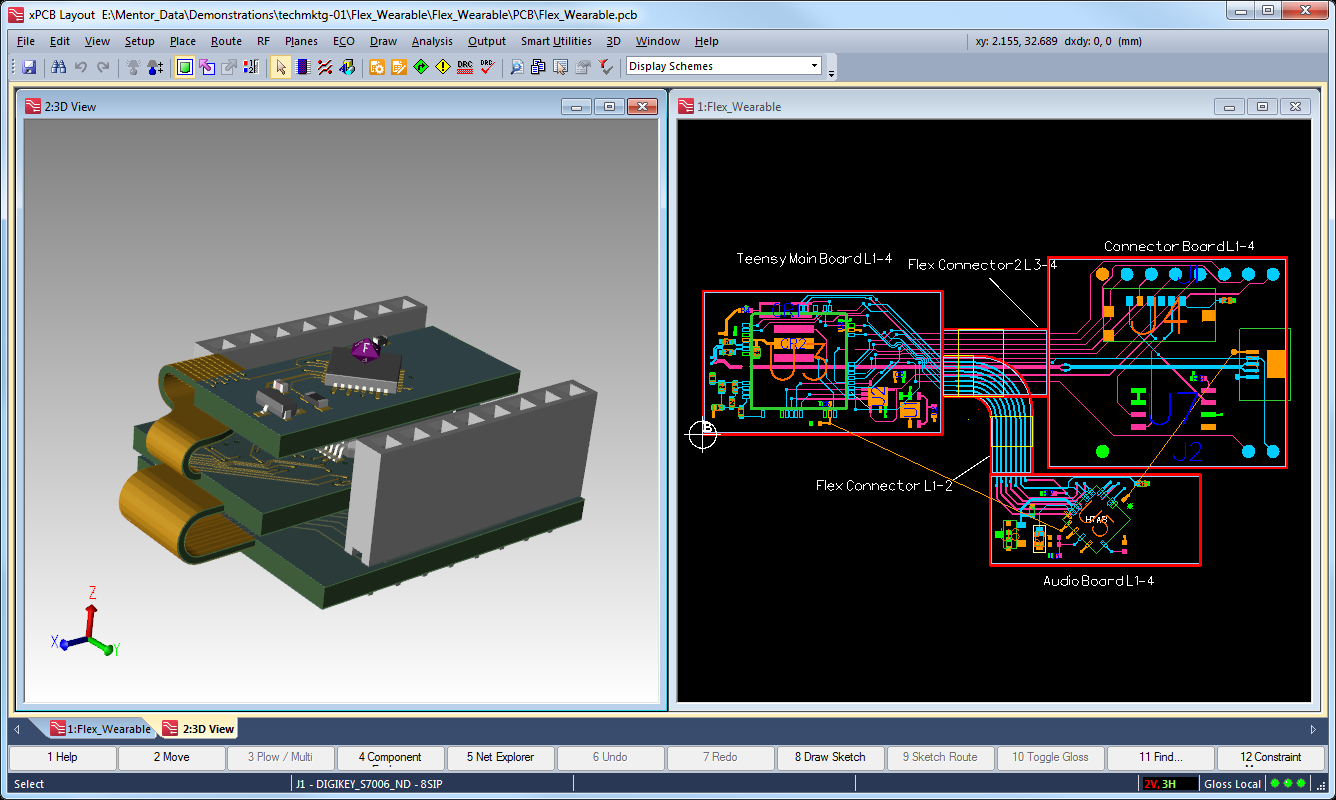Click the magnifier zoom icon in toolbar
Screen dimensions: 1336x800
[x=516, y=67]
